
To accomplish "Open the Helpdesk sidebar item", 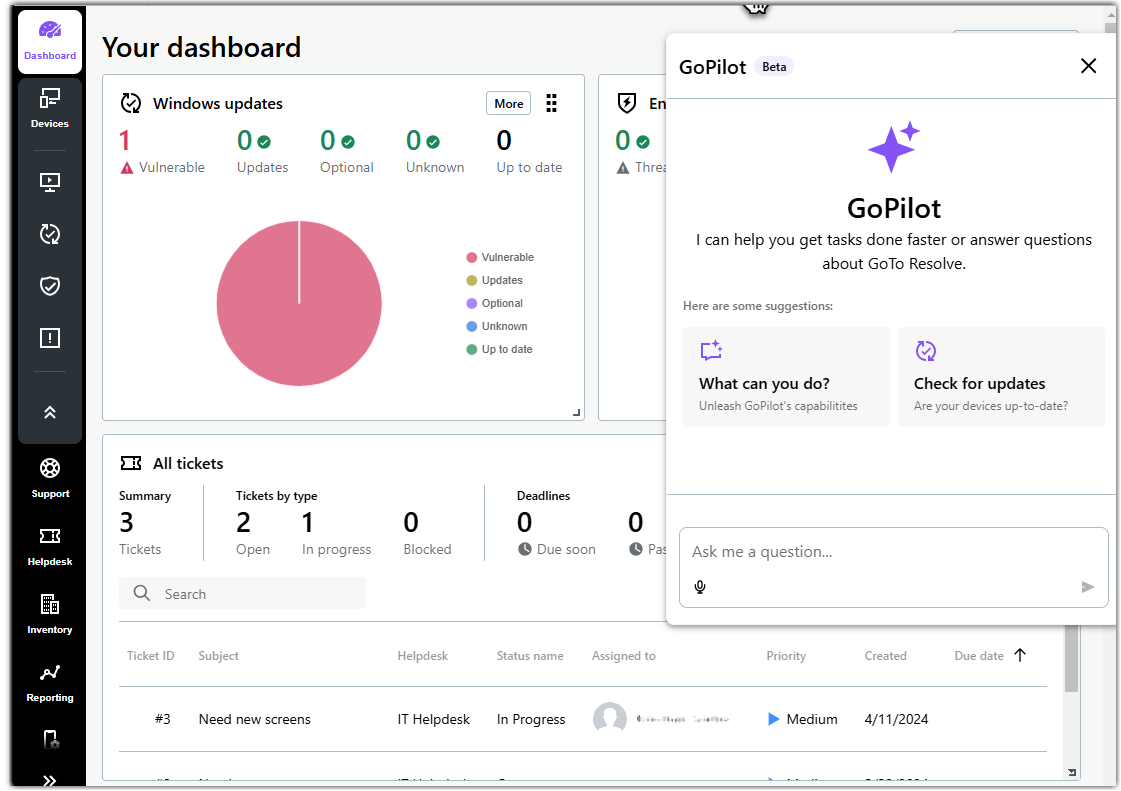I will click(x=50, y=546).
